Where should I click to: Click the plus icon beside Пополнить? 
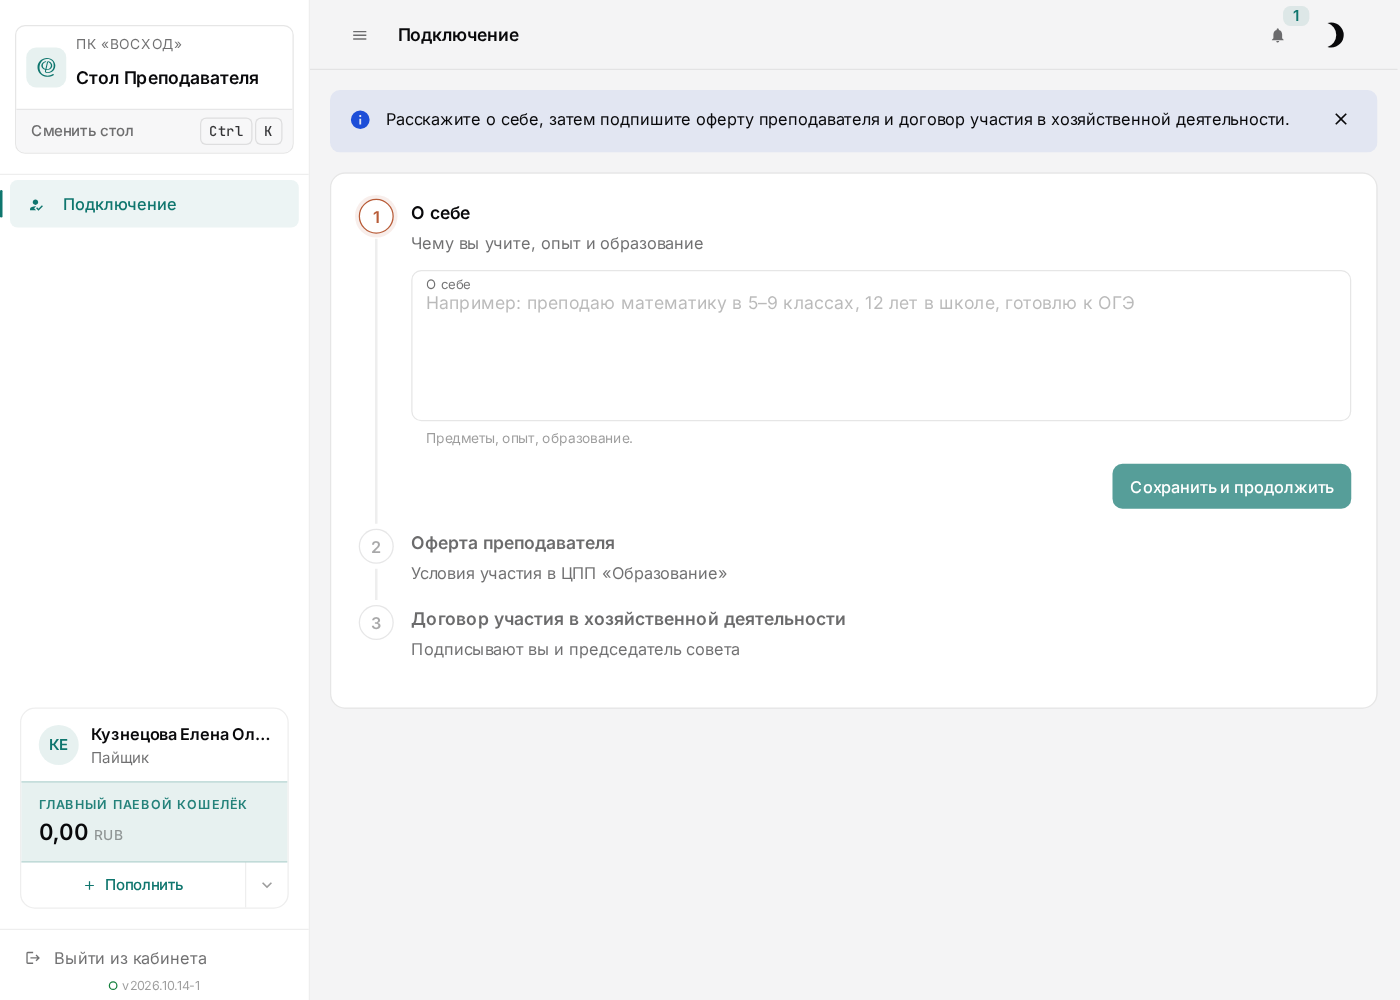[90, 885]
